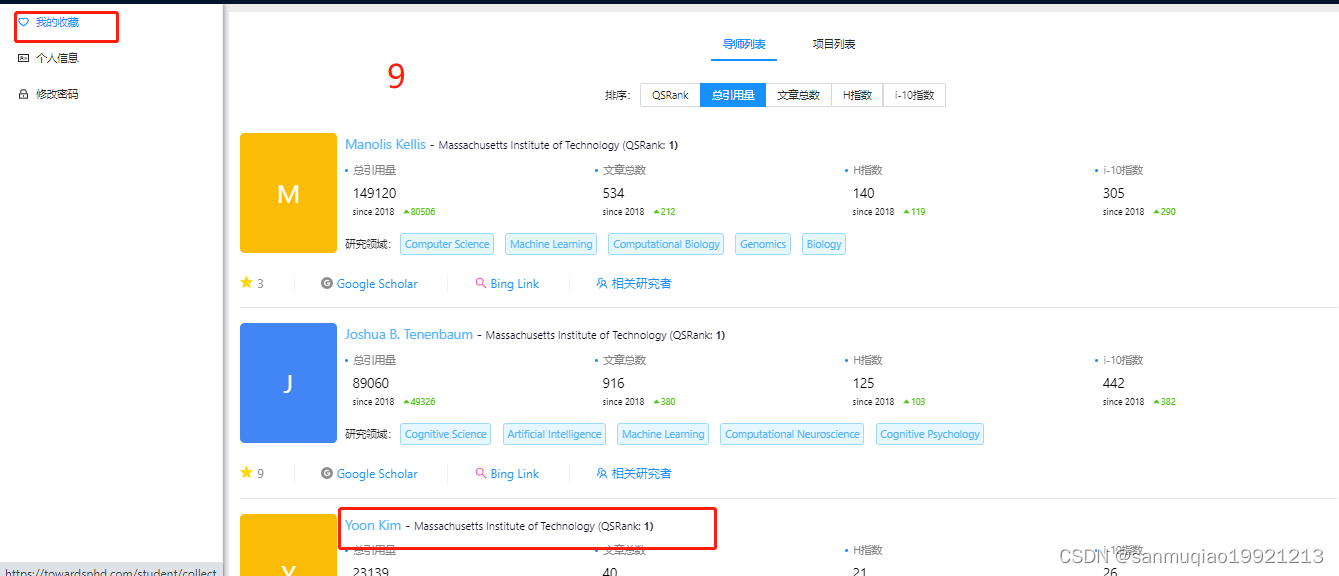Click since-2018 increase 80506
This screenshot has width=1339, height=576.
click(419, 212)
